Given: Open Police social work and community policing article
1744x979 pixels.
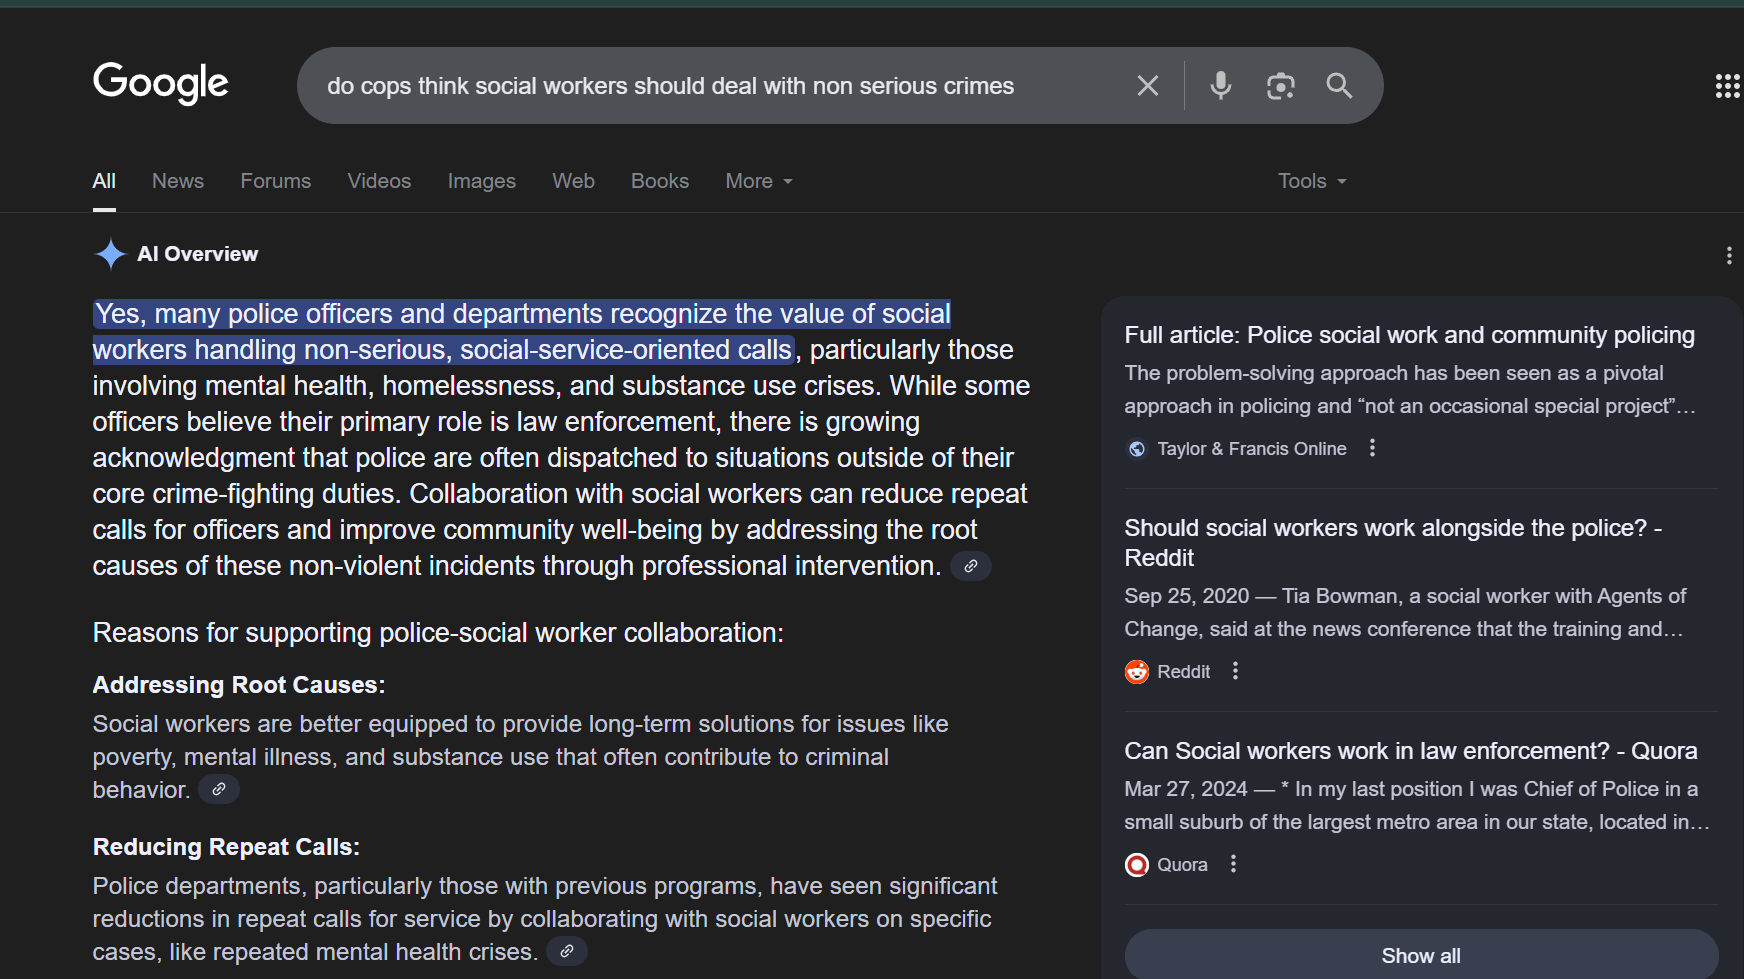Looking at the screenshot, I should coord(1409,335).
